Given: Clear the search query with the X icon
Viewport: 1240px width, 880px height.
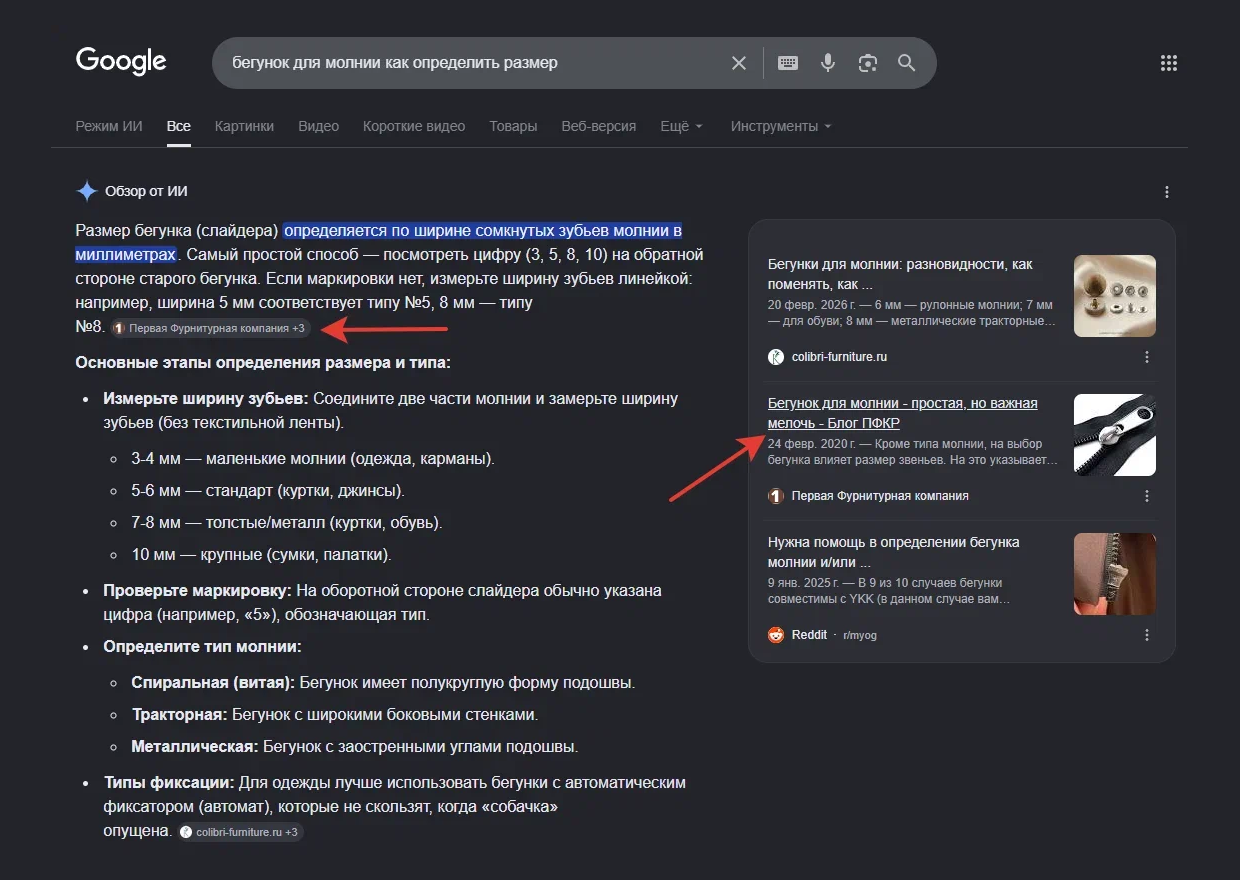Looking at the screenshot, I should (739, 63).
